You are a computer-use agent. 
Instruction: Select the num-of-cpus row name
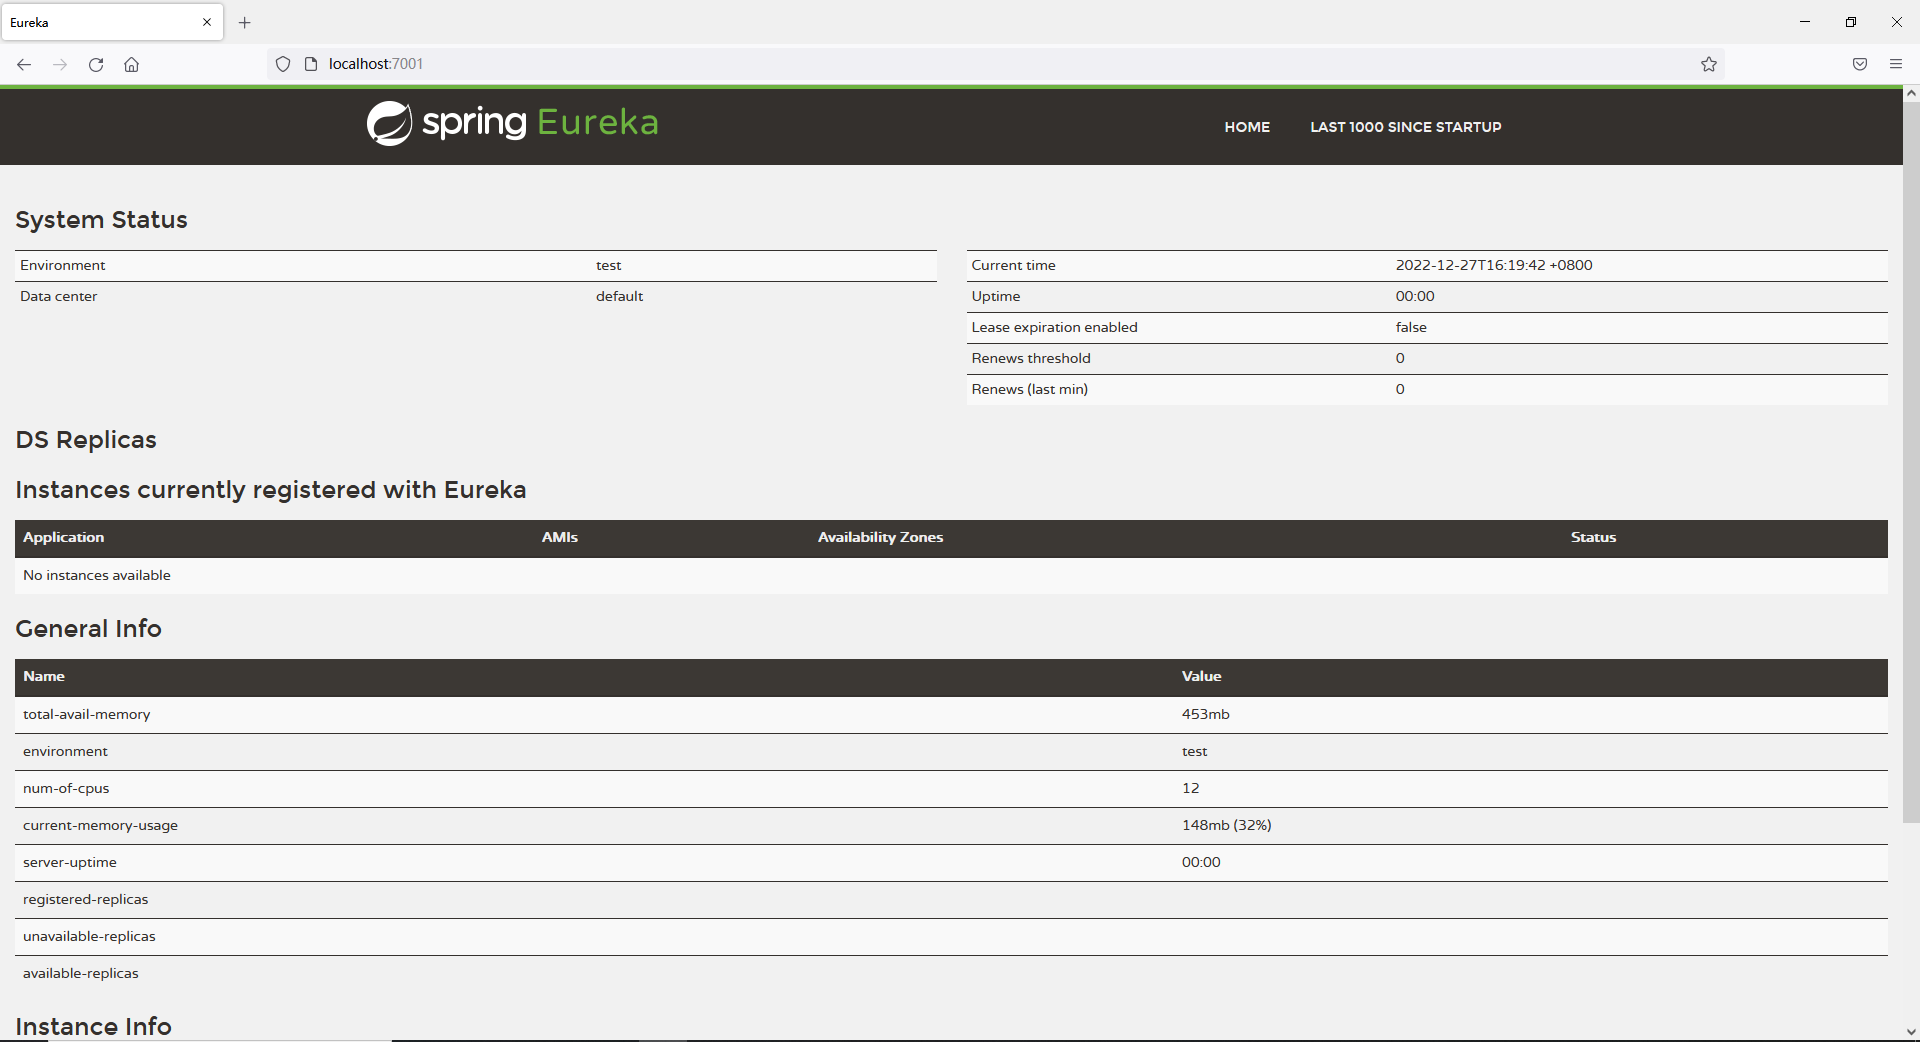[x=66, y=788]
